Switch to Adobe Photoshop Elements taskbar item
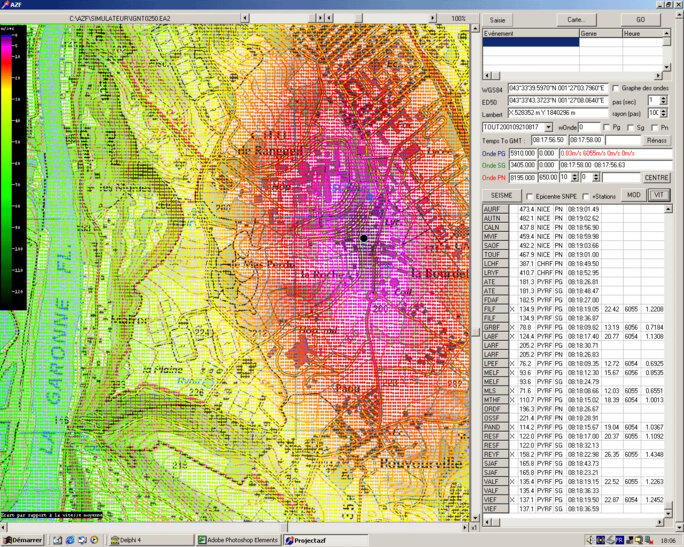Viewport: 684px width, 547px height. [x=238, y=539]
